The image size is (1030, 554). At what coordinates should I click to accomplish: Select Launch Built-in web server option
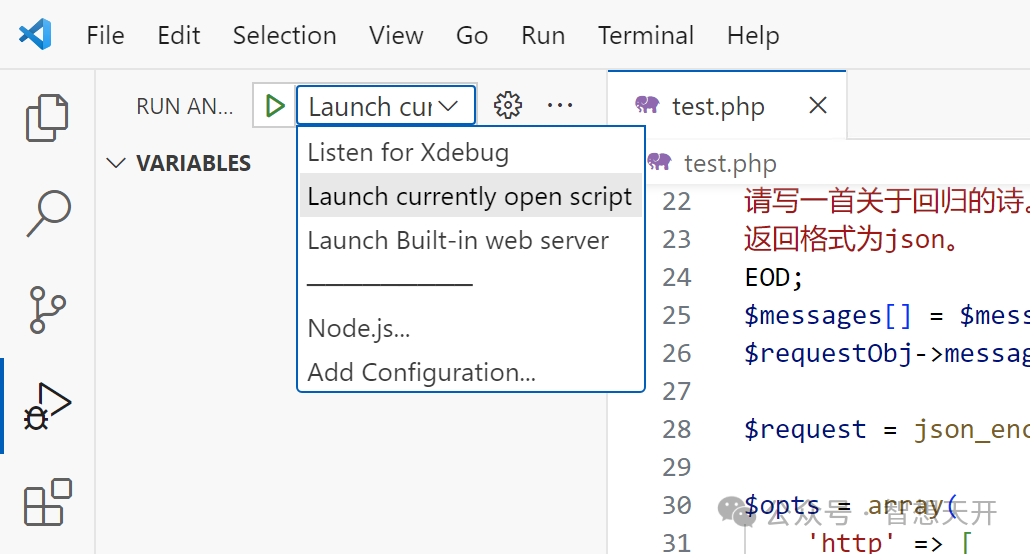(x=458, y=241)
